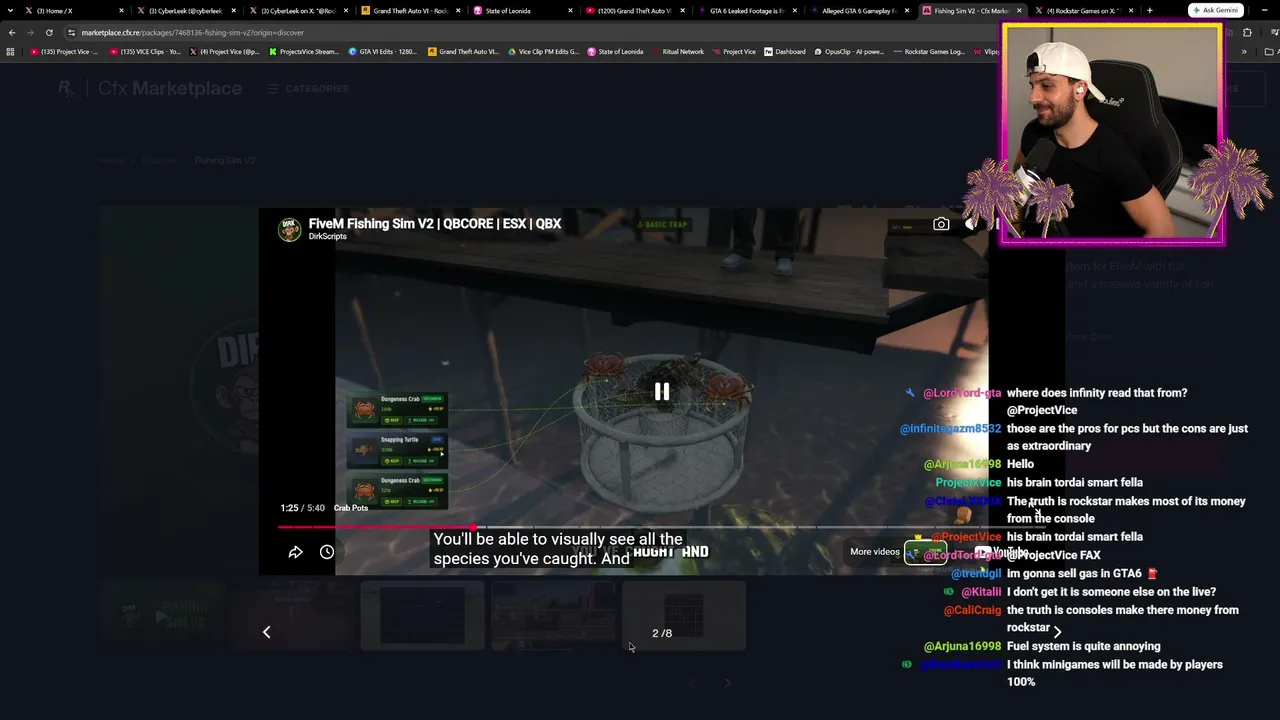Show more bookmarks with the double chevron
The height and width of the screenshot is (720, 1280).
pos(1244,52)
